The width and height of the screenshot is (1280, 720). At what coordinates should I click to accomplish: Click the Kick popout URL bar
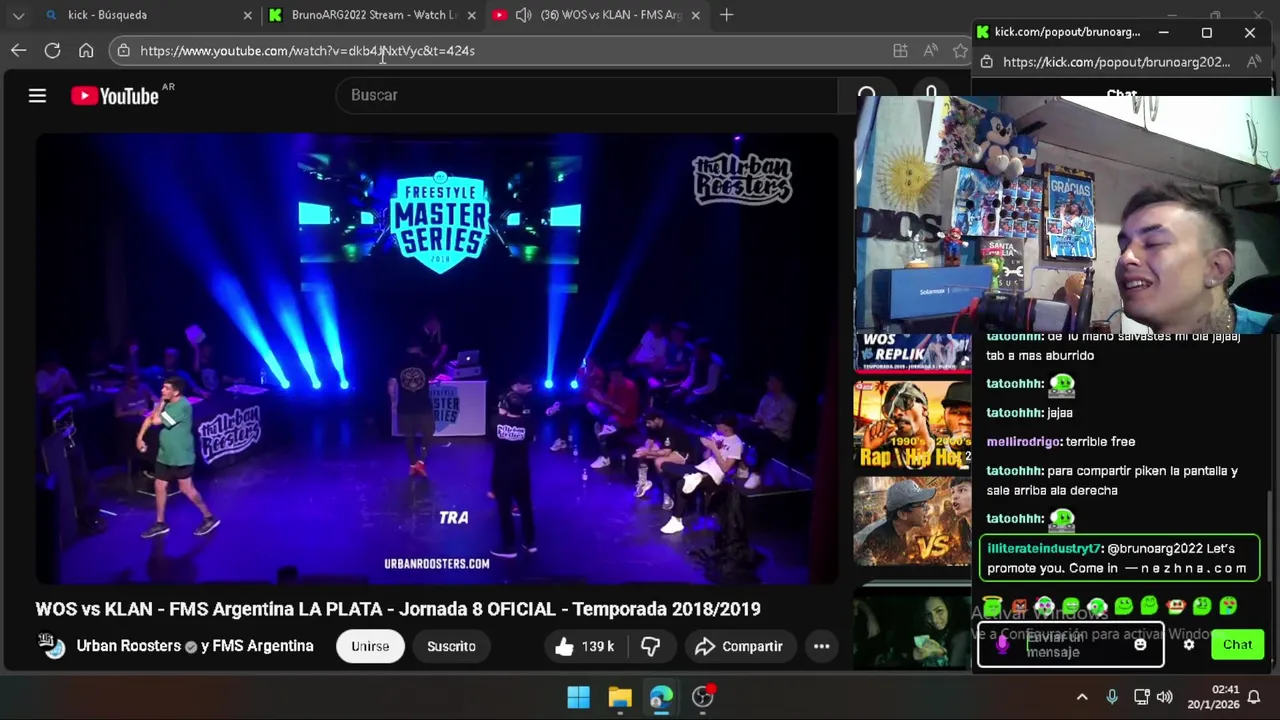click(1115, 62)
